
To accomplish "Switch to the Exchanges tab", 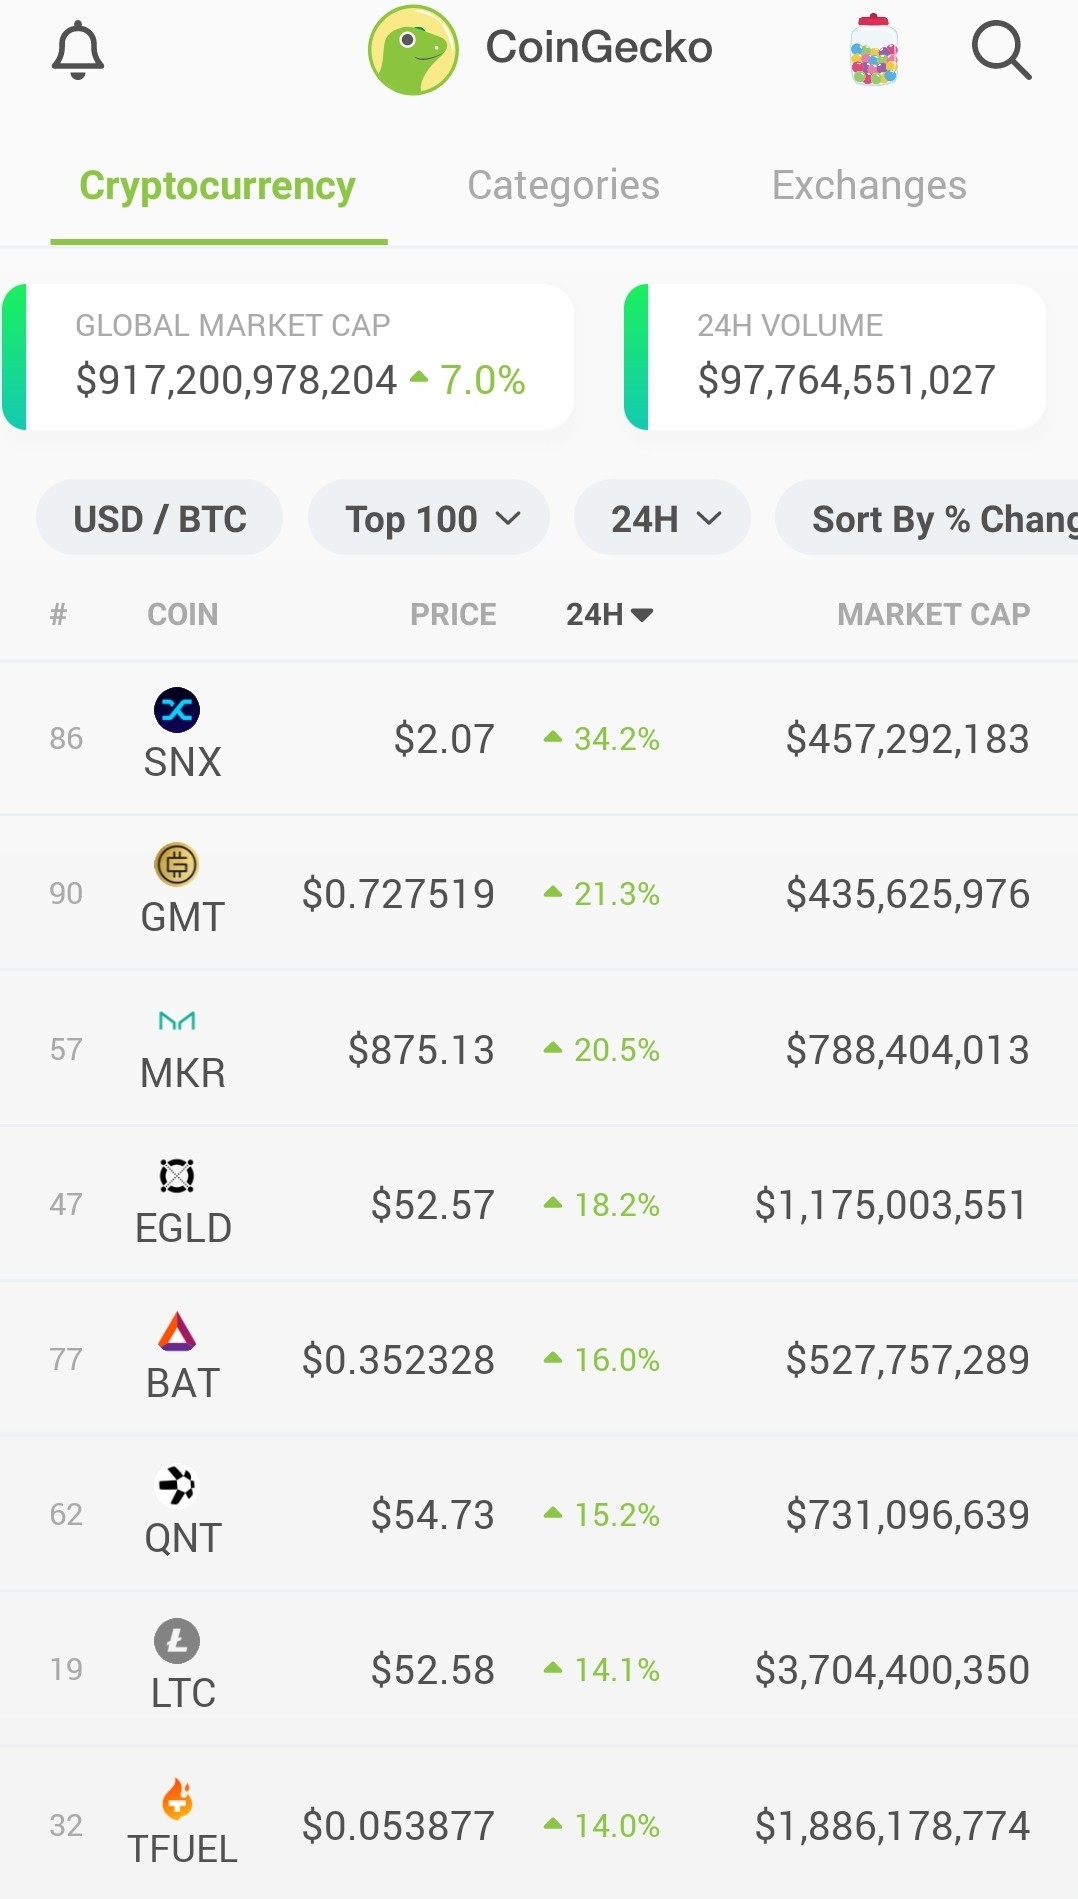I will 869,185.
